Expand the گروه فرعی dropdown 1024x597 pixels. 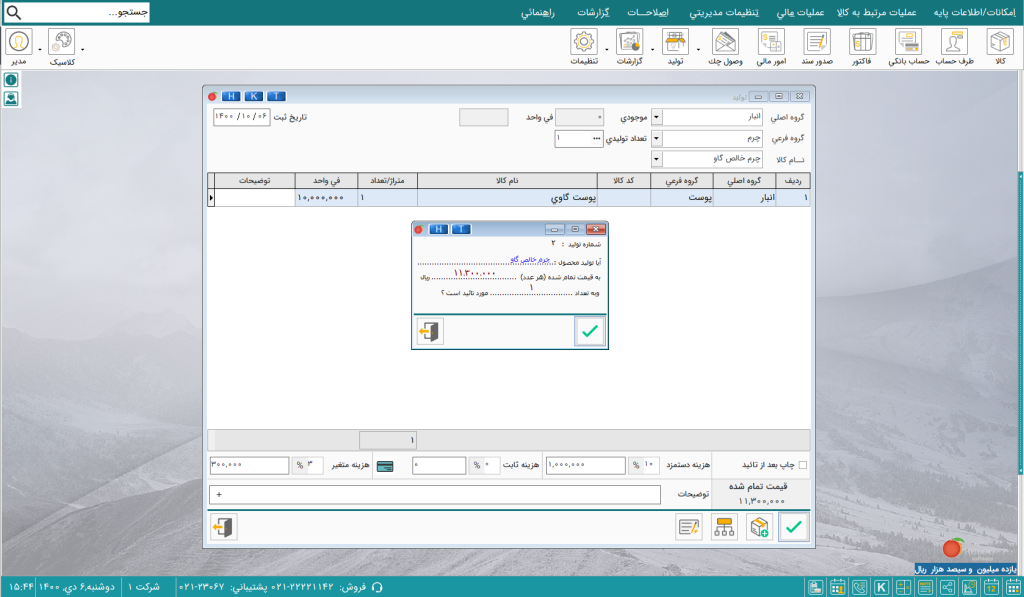tap(656, 138)
